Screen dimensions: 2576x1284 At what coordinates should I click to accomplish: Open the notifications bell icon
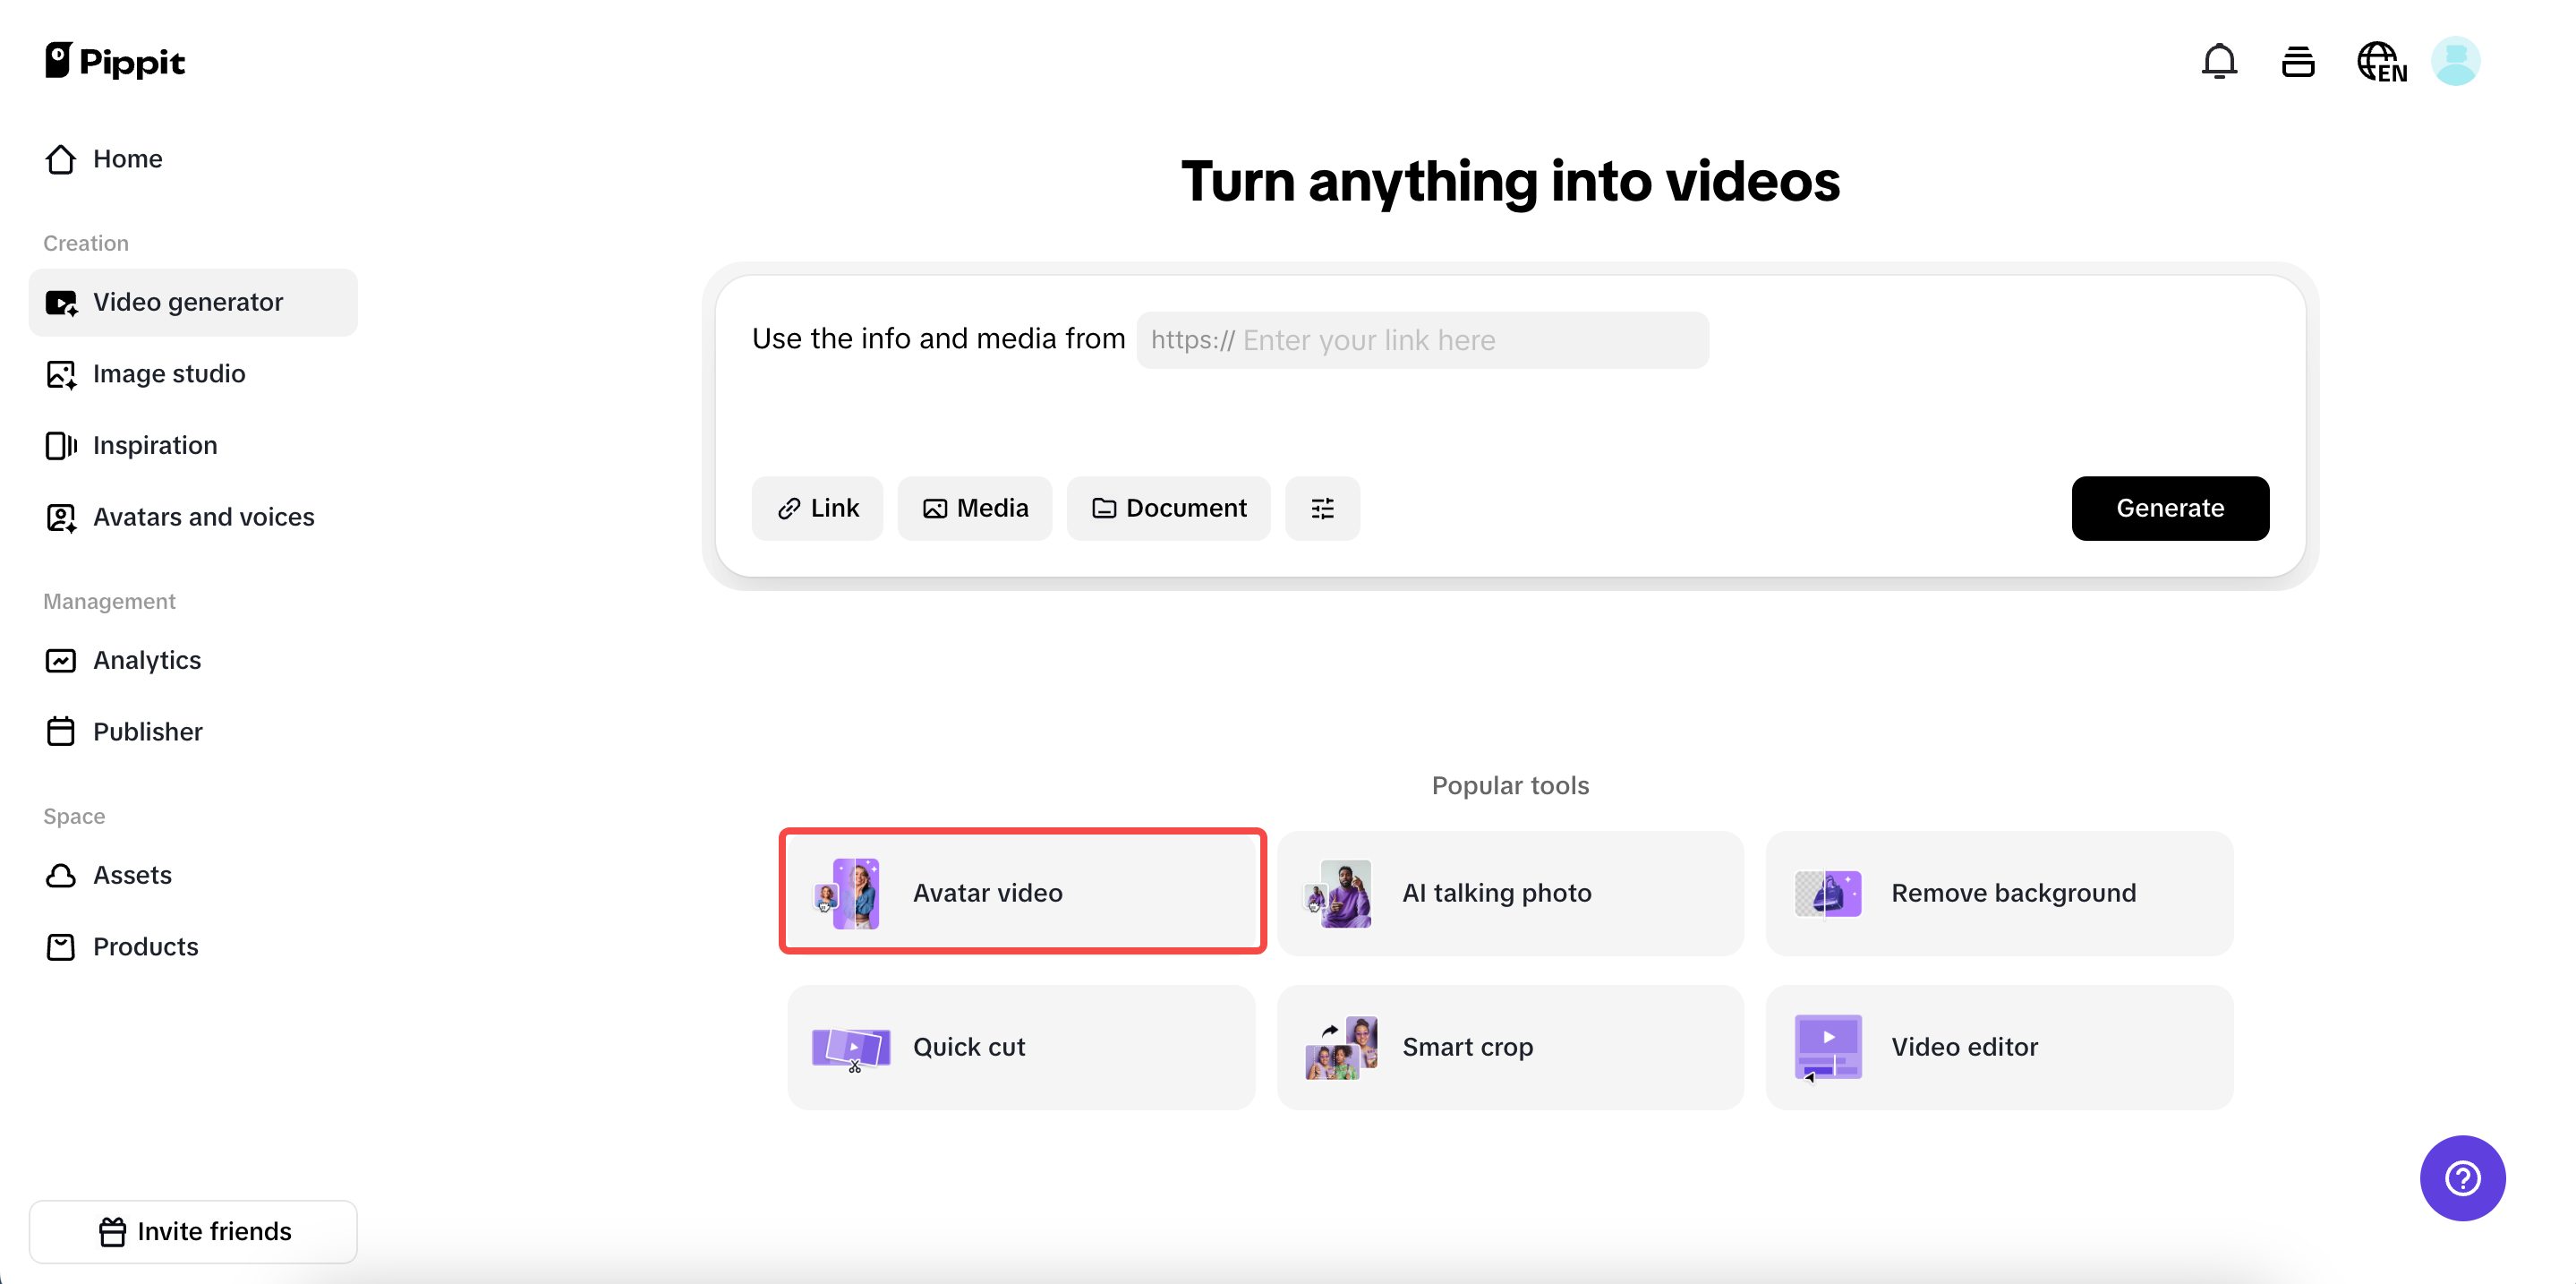pyautogui.click(x=2218, y=62)
